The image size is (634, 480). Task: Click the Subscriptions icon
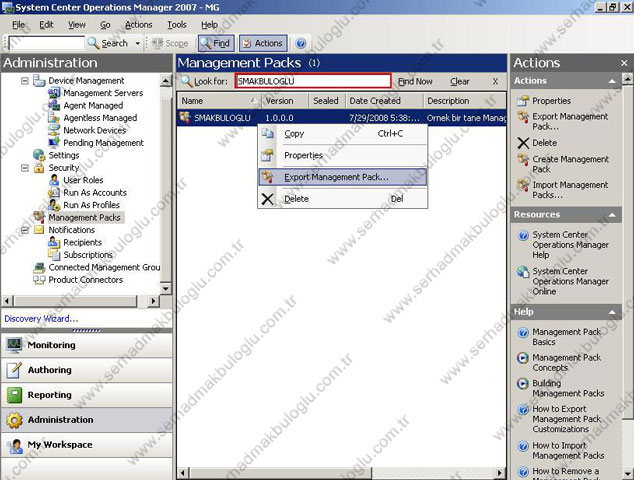pyautogui.click(x=54, y=255)
